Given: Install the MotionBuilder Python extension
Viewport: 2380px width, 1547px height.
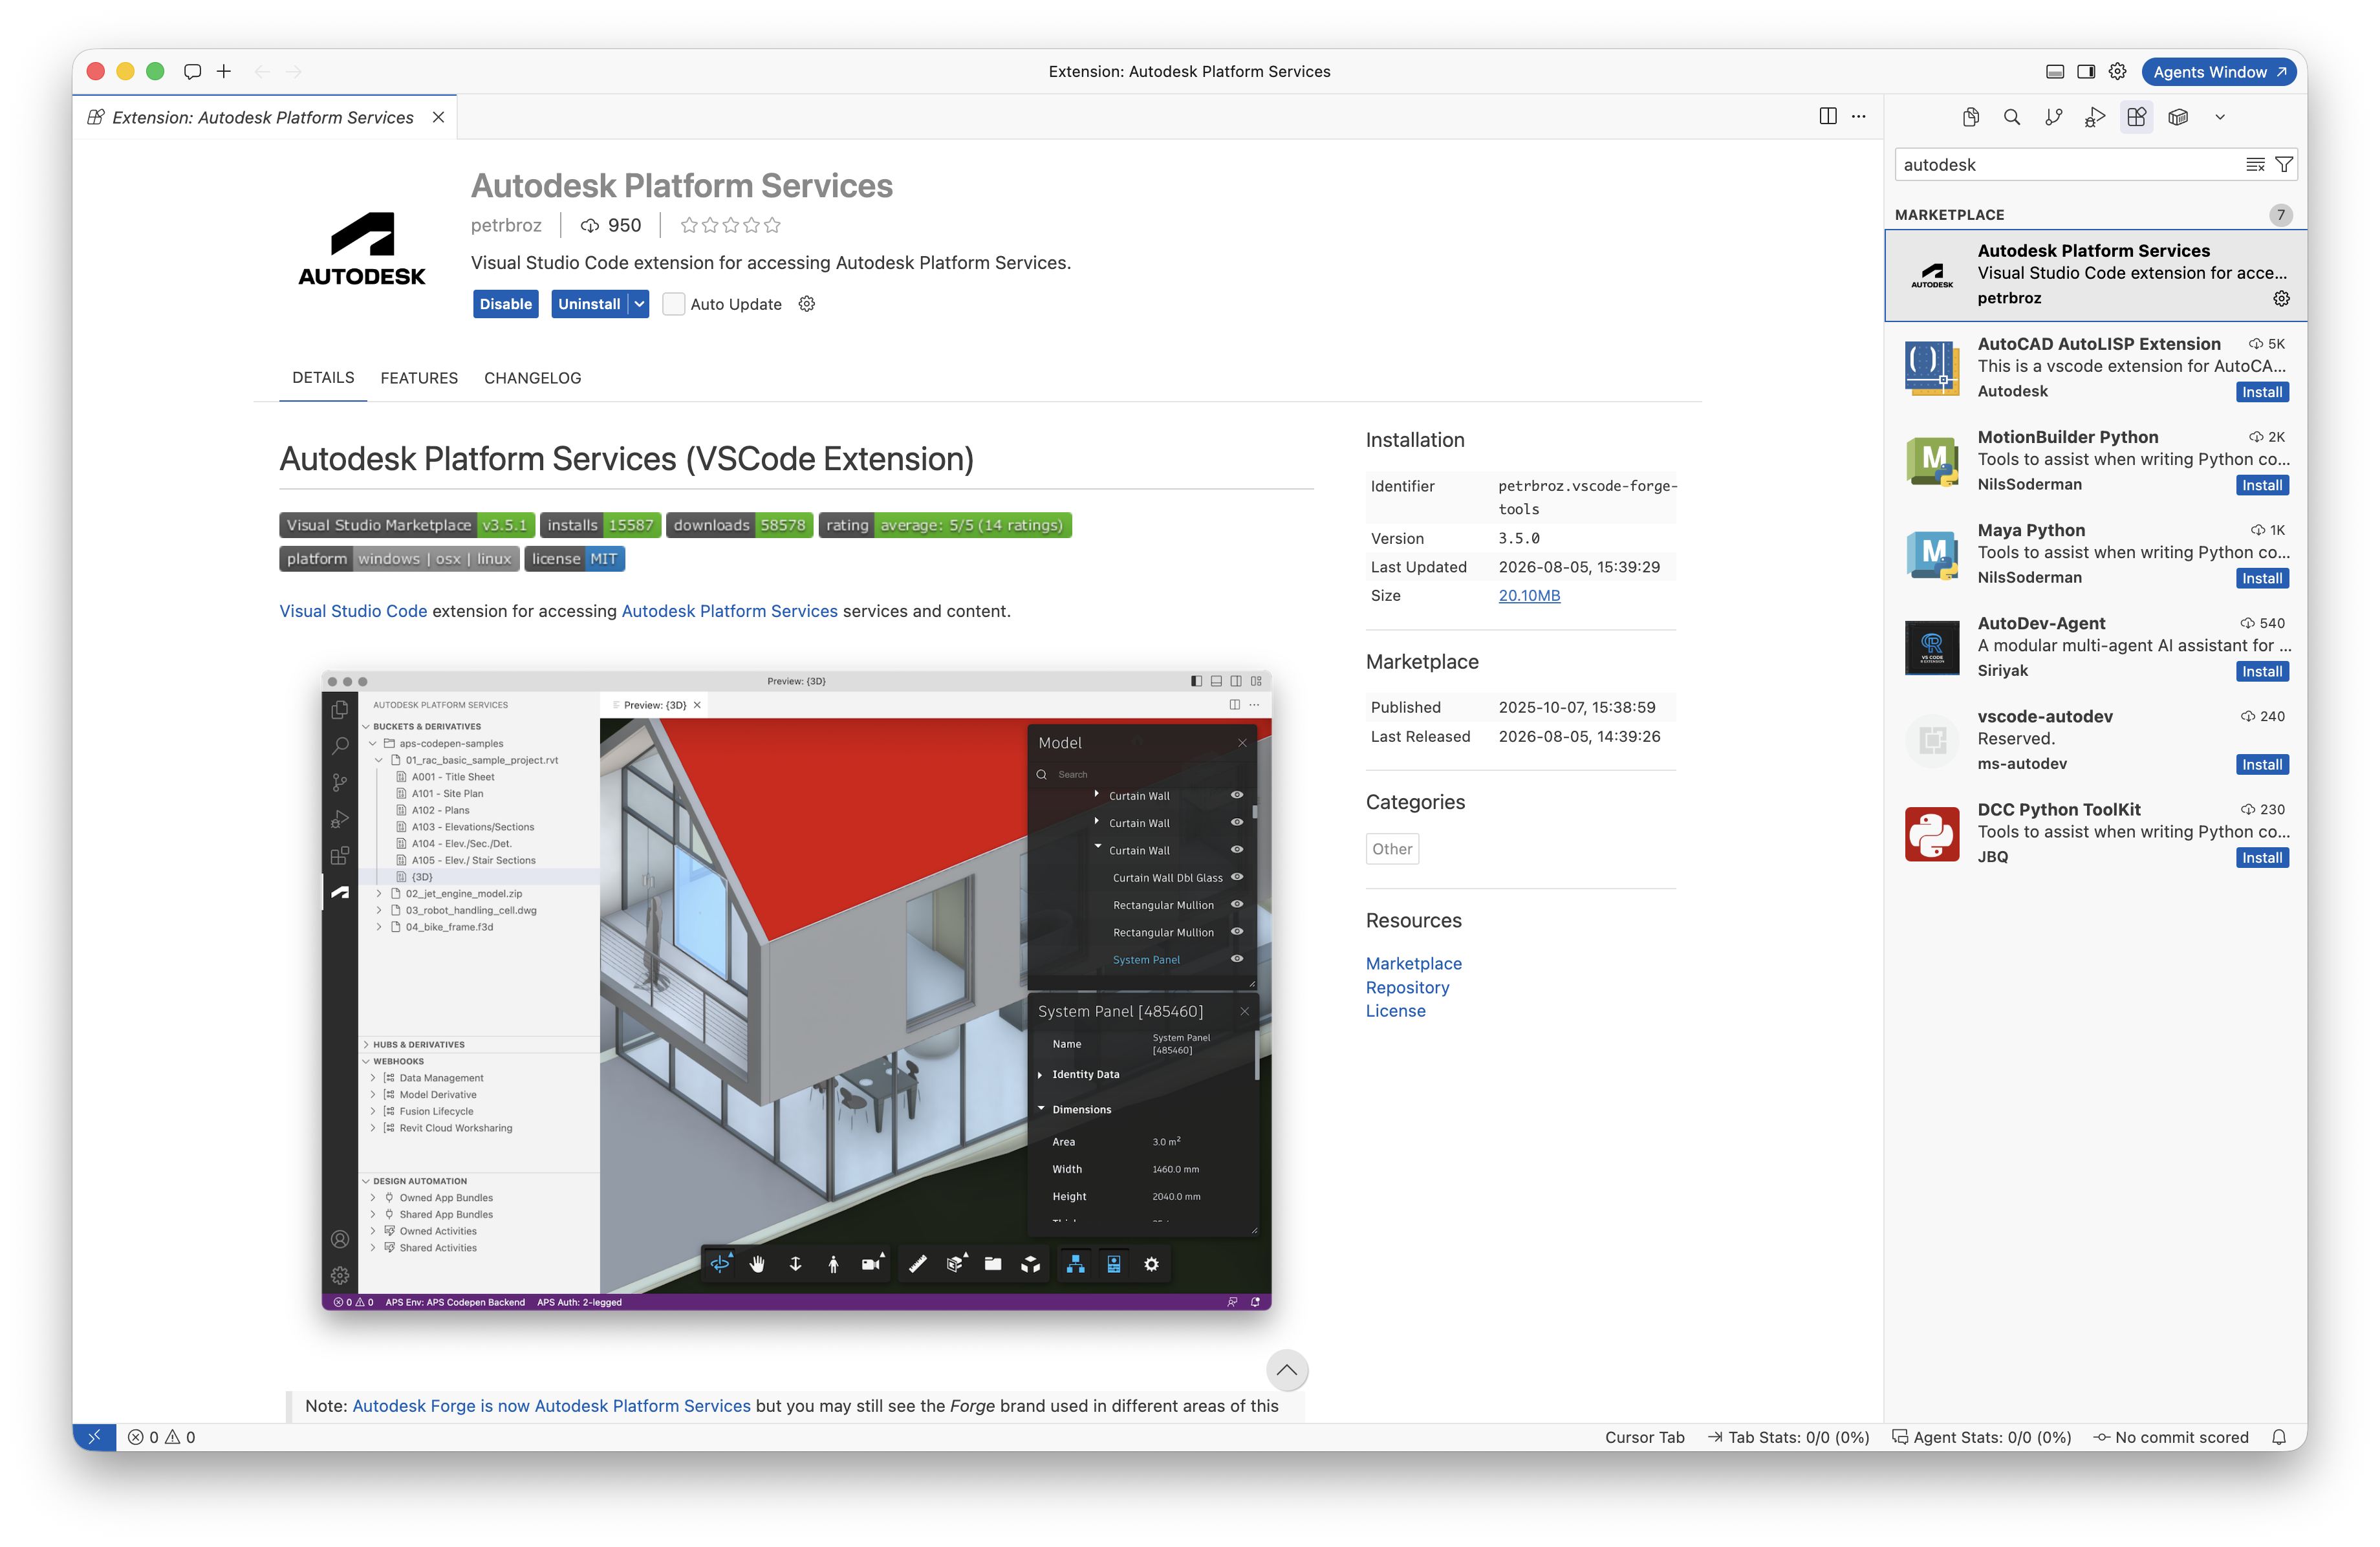Looking at the screenshot, I should coord(2262,485).
